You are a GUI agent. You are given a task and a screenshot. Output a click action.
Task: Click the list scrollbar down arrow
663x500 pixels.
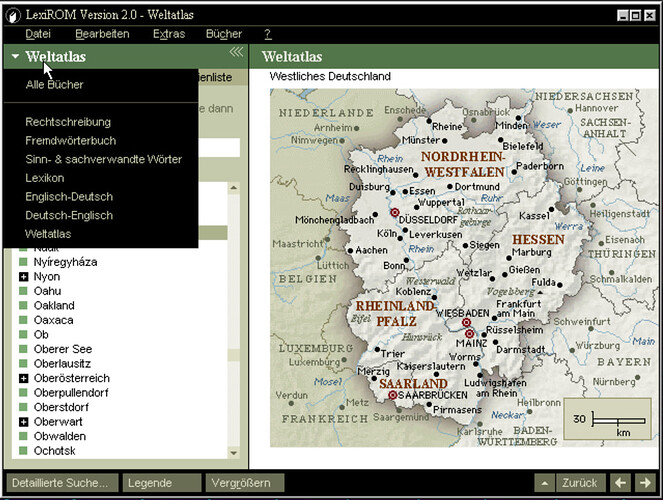[x=233, y=453]
